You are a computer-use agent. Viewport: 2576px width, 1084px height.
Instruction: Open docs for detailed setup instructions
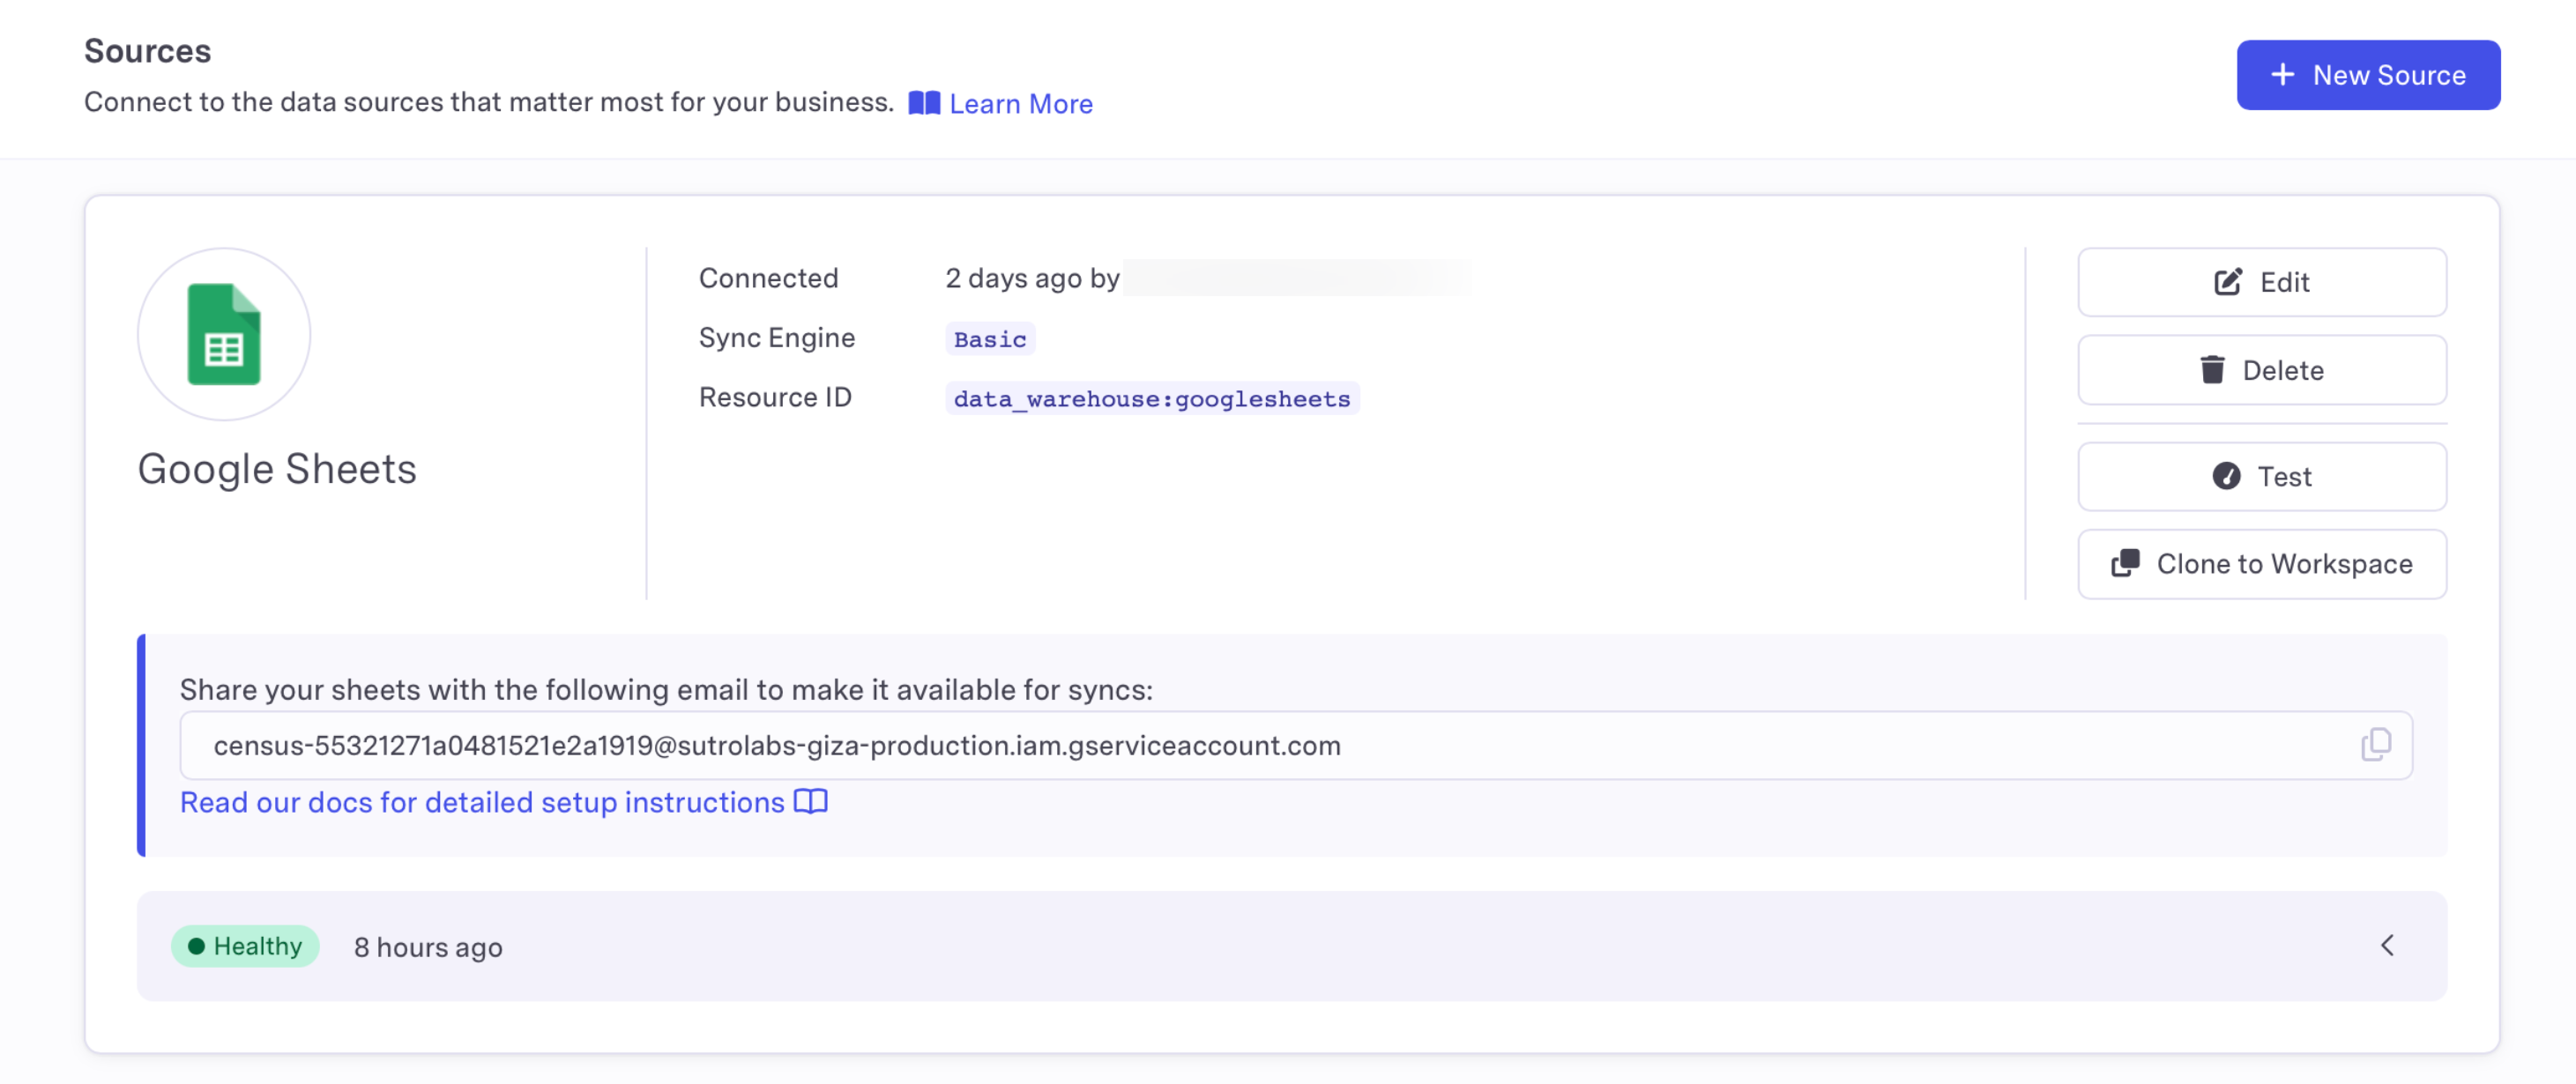pyautogui.click(x=503, y=802)
